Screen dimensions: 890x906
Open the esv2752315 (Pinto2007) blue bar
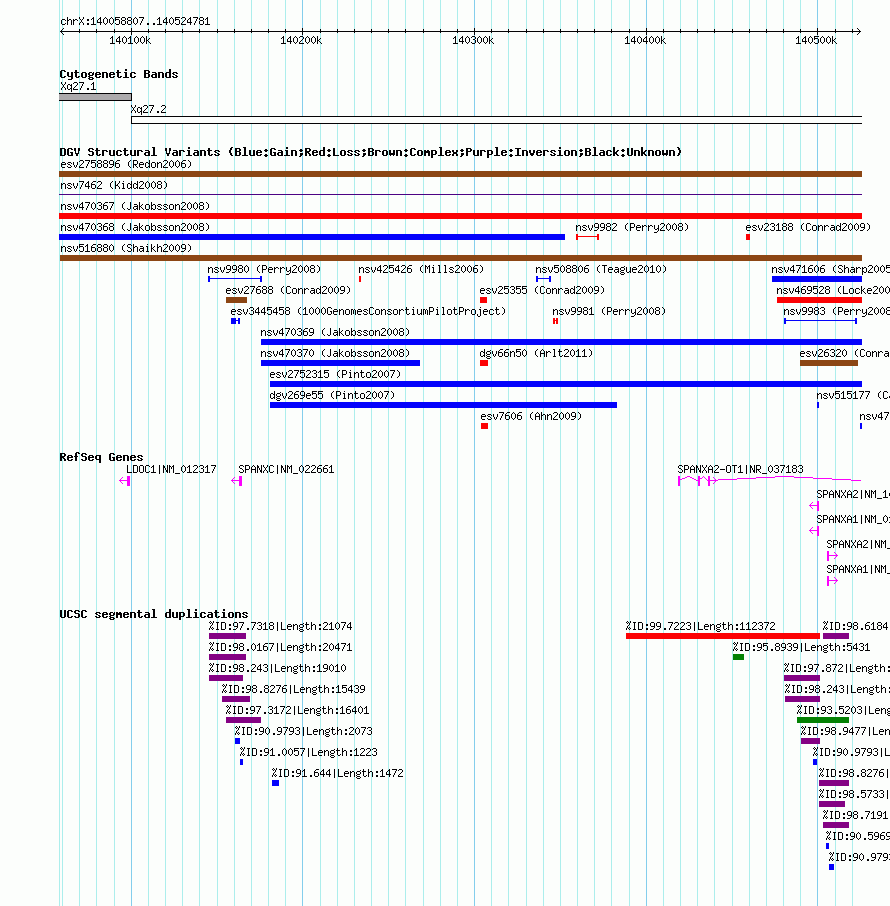566,384
